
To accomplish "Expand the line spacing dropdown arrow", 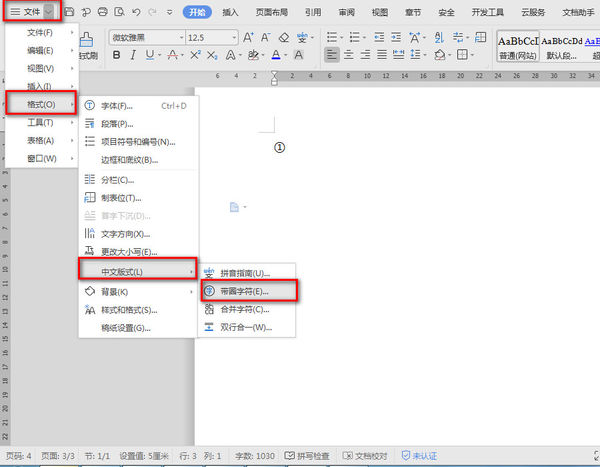I will (x=425, y=56).
